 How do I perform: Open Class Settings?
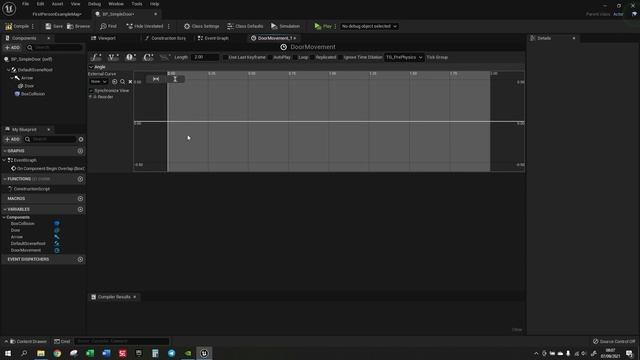pos(202,26)
